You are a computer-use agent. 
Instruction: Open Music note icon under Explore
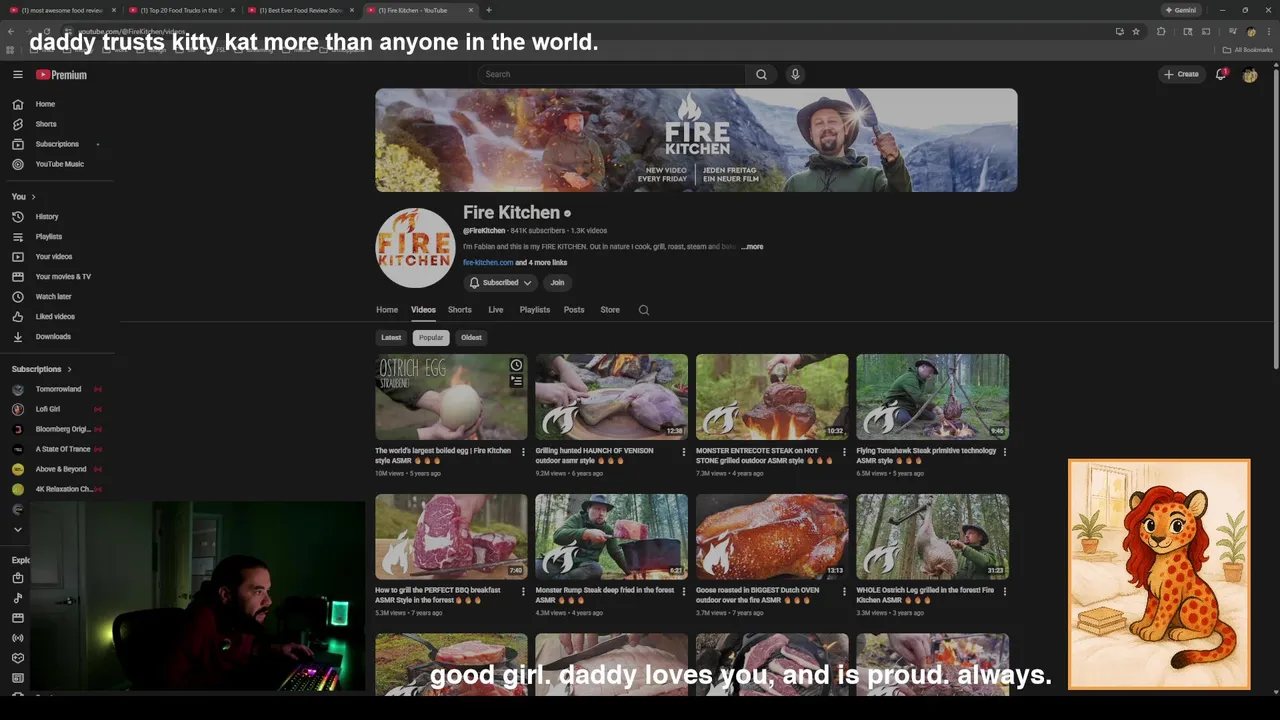tap(17, 598)
